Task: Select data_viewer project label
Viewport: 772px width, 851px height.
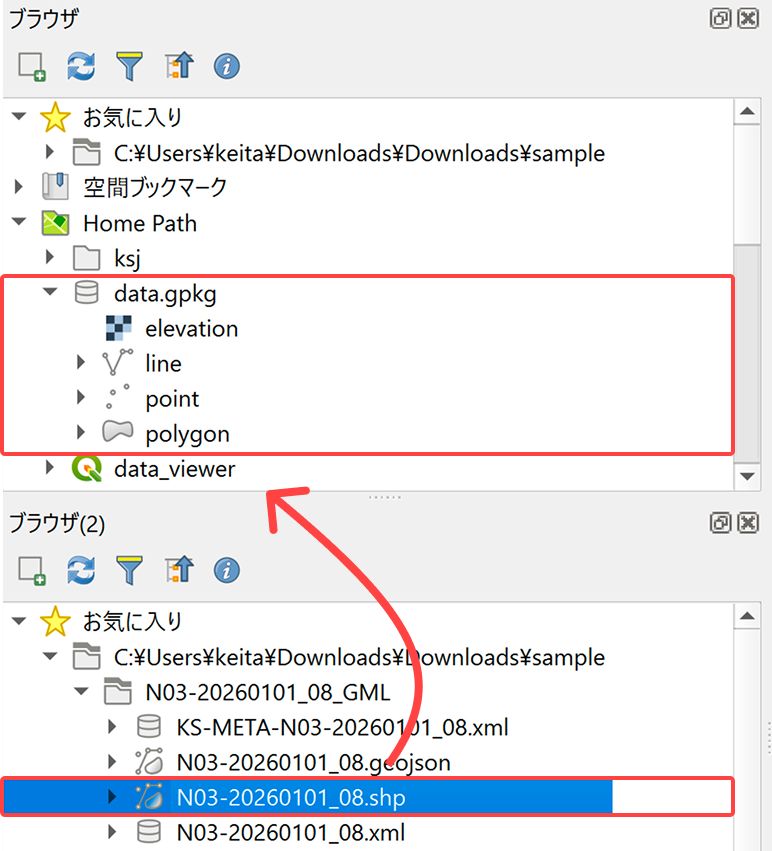Action: [x=174, y=469]
